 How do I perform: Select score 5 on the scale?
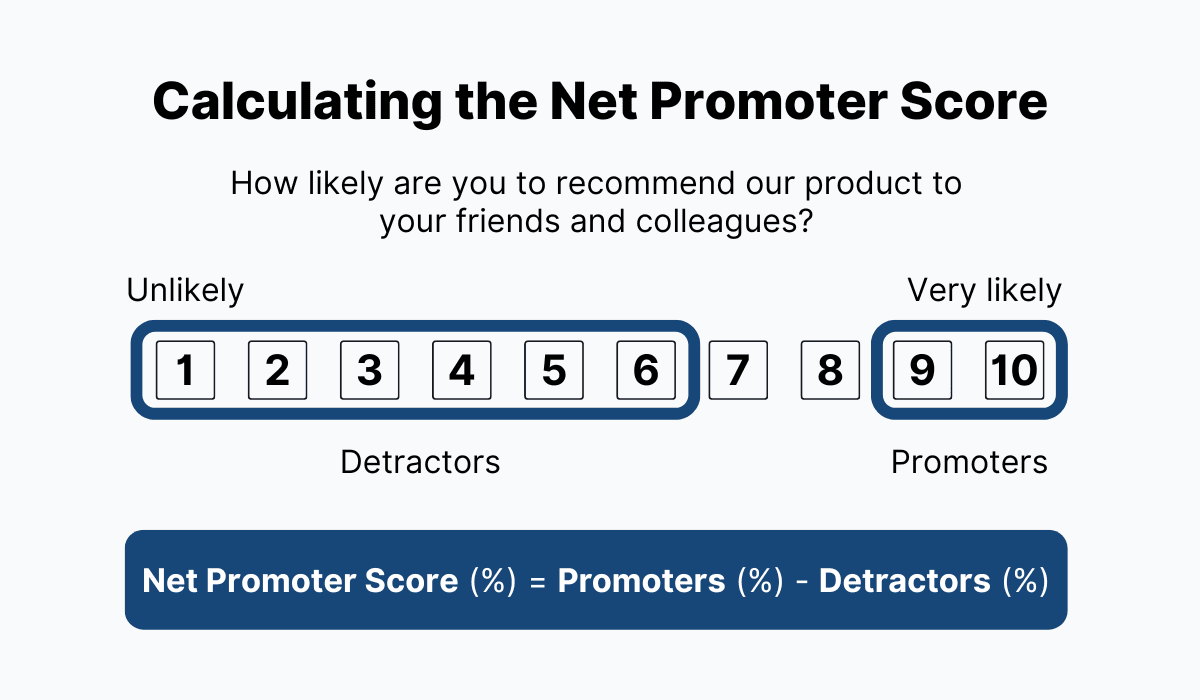(x=553, y=370)
